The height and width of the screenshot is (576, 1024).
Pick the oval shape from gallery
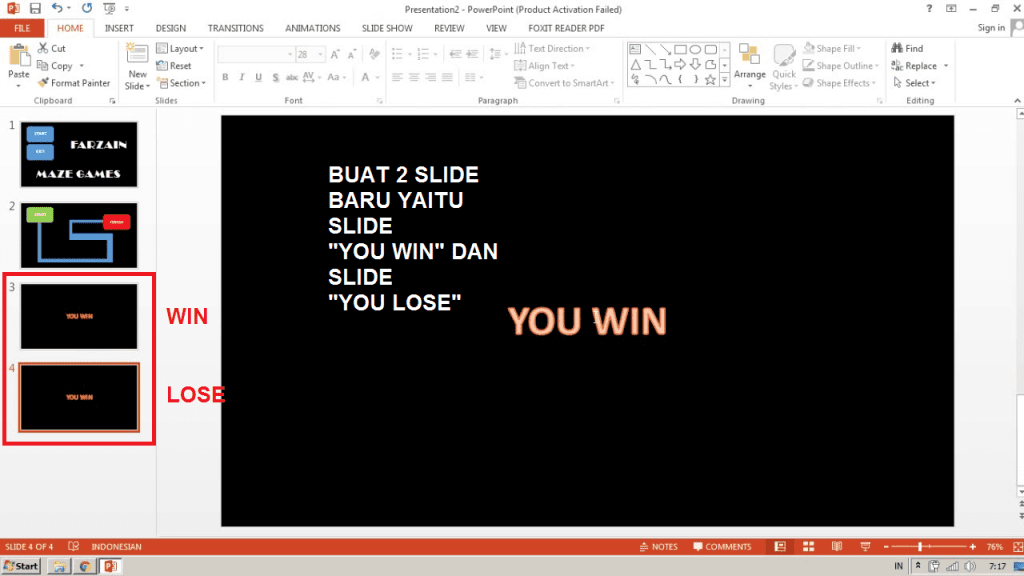coord(695,50)
